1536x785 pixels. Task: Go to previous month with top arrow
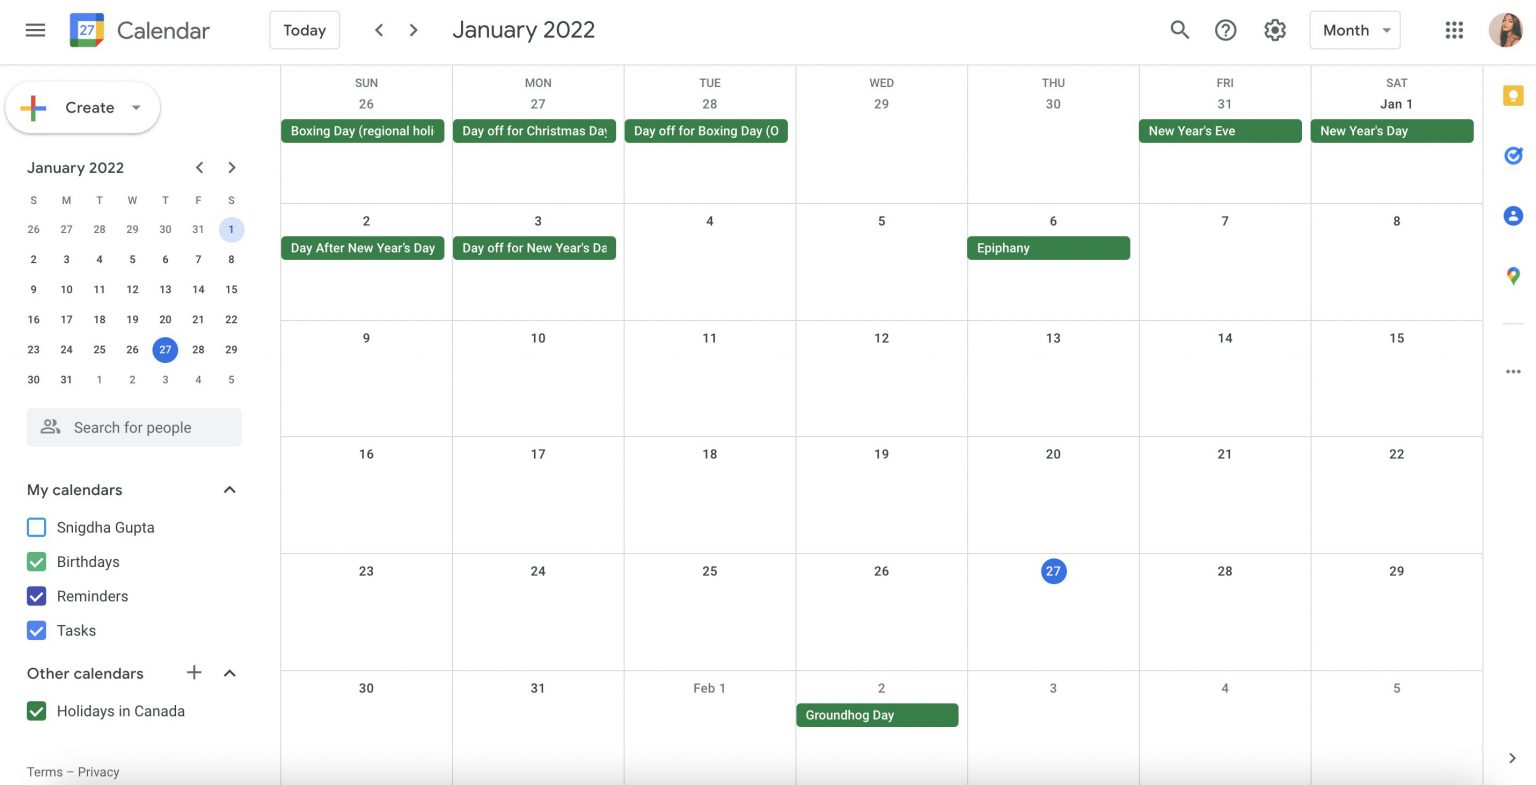click(x=379, y=30)
